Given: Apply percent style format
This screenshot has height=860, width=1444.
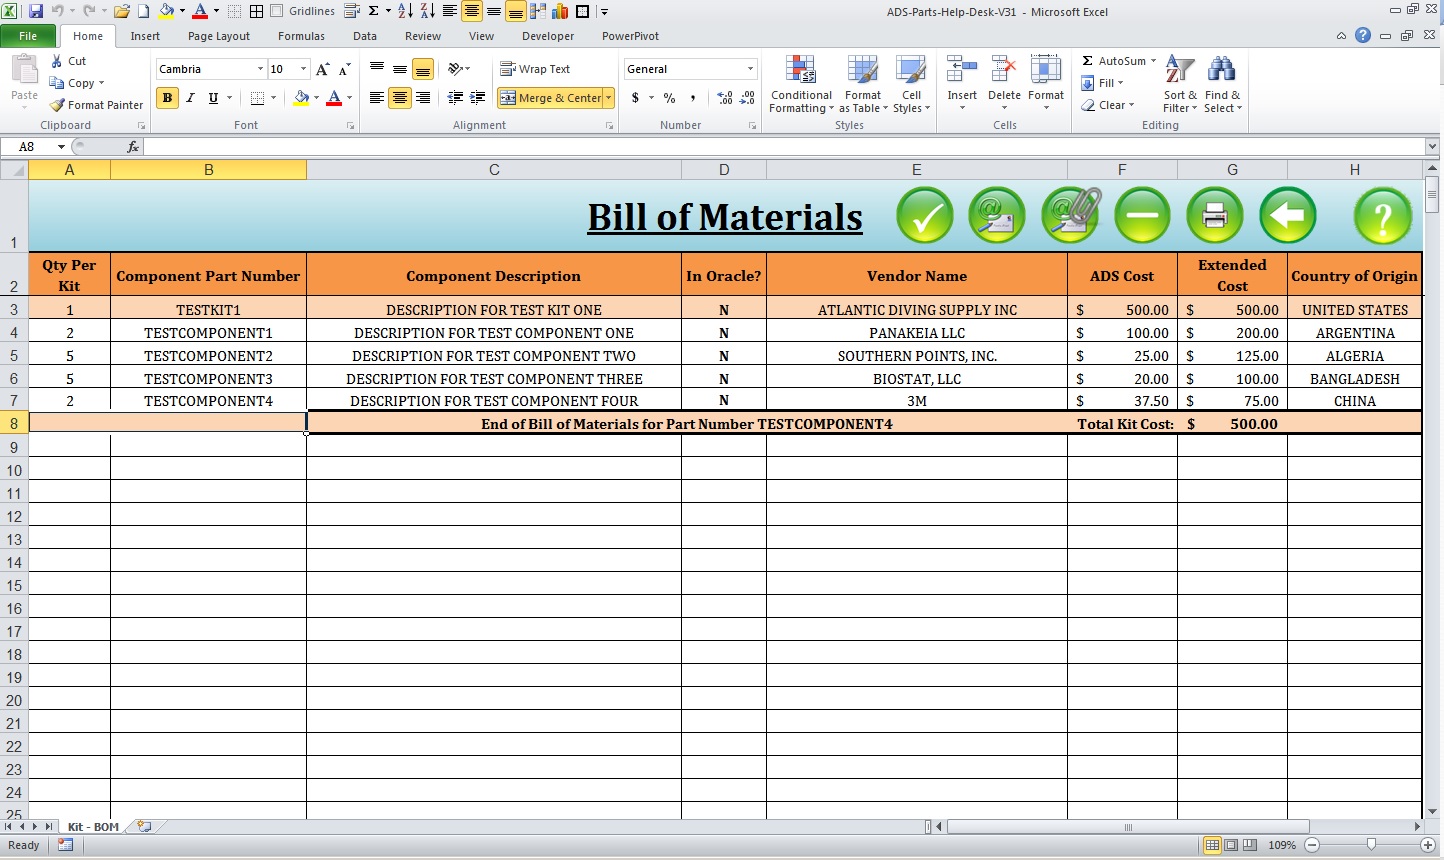Looking at the screenshot, I should [x=669, y=98].
